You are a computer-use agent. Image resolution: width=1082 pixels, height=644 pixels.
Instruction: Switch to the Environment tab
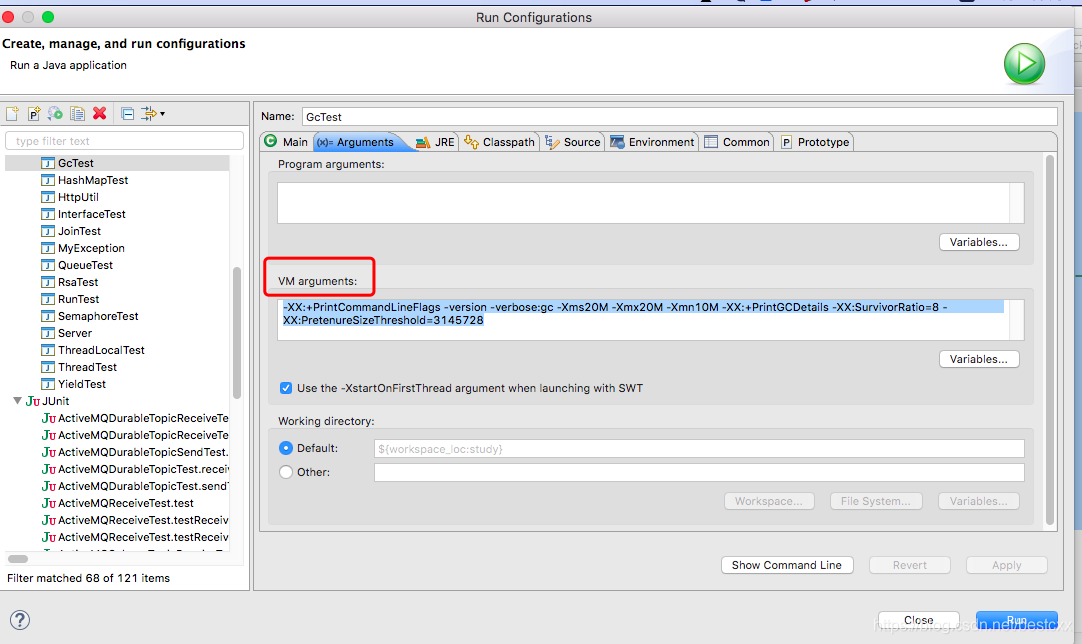652,142
